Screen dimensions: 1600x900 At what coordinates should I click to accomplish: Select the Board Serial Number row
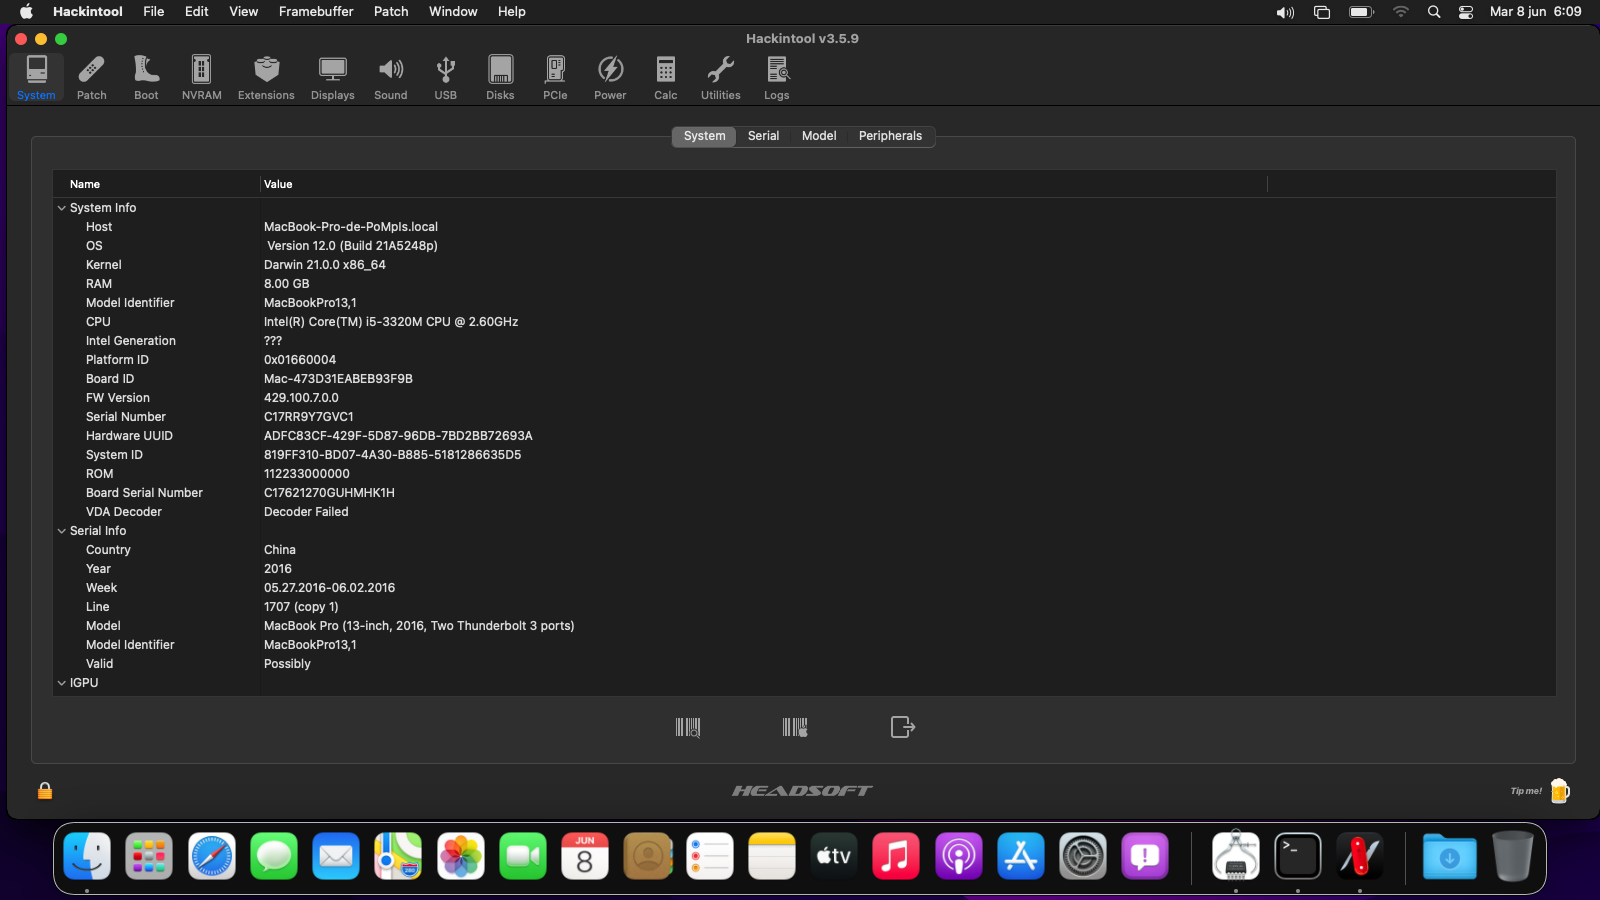click(804, 493)
